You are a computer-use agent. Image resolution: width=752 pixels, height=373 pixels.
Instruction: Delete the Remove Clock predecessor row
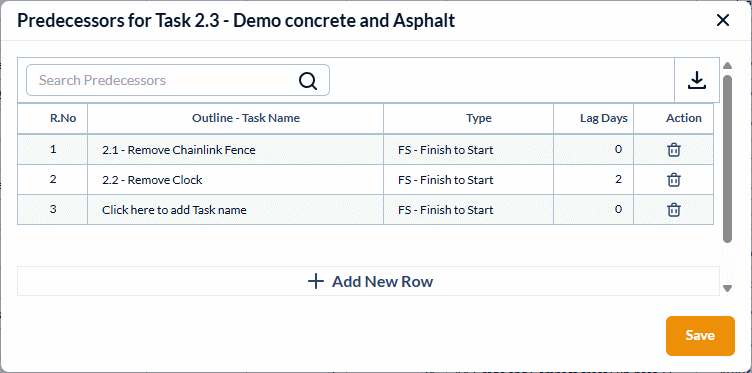click(673, 180)
